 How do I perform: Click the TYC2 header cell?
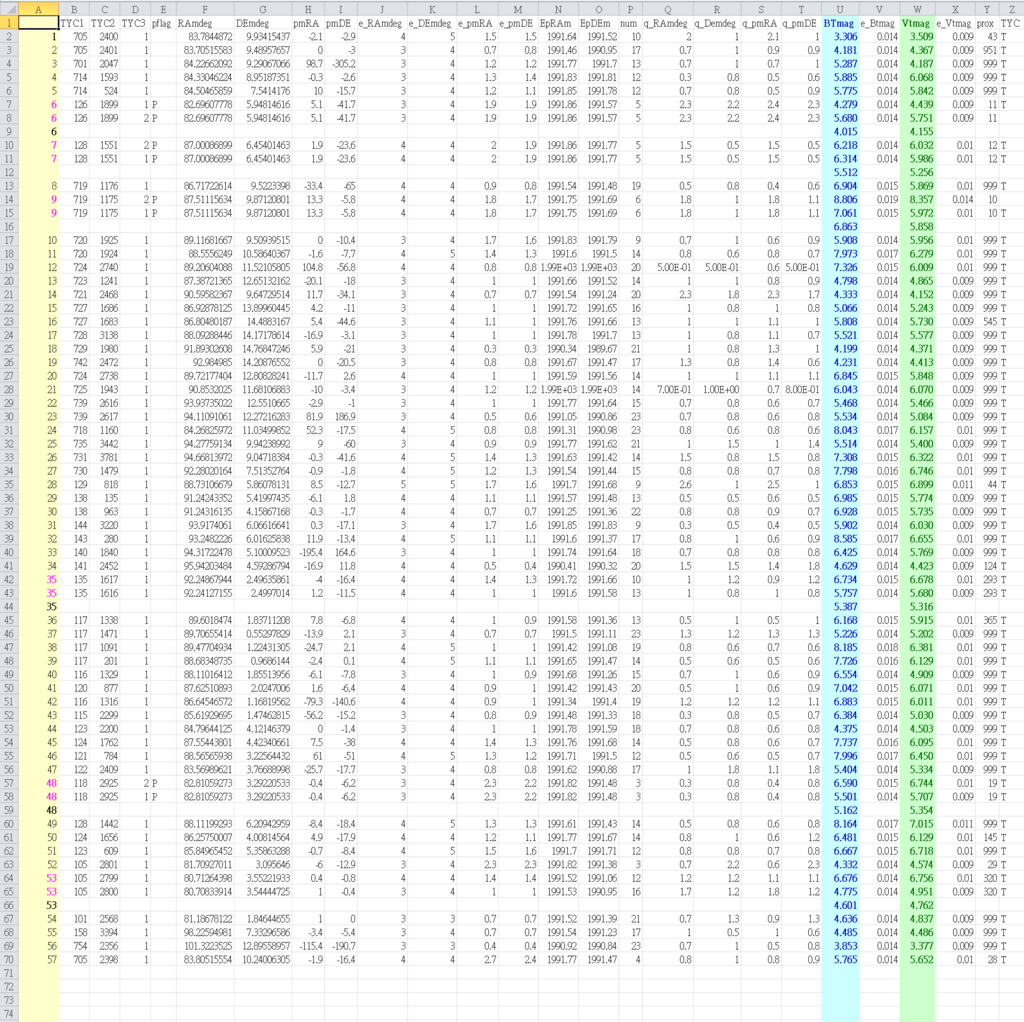click(104, 23)
